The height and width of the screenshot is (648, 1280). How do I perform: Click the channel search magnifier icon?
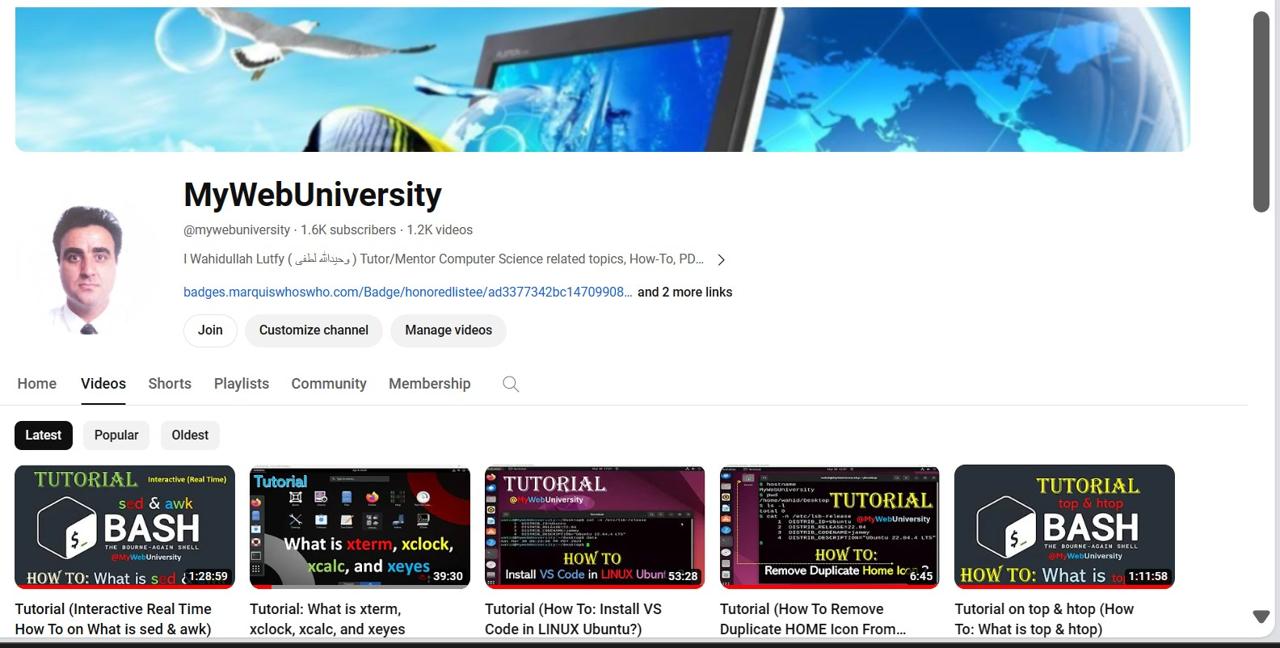tap(511, 384)
